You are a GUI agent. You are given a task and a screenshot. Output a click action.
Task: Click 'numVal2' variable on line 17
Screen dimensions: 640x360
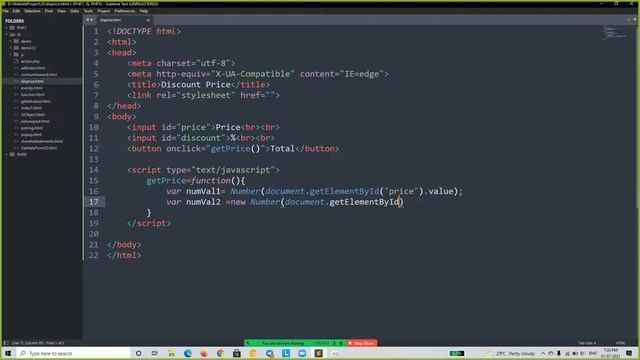[x=203, y=202]
